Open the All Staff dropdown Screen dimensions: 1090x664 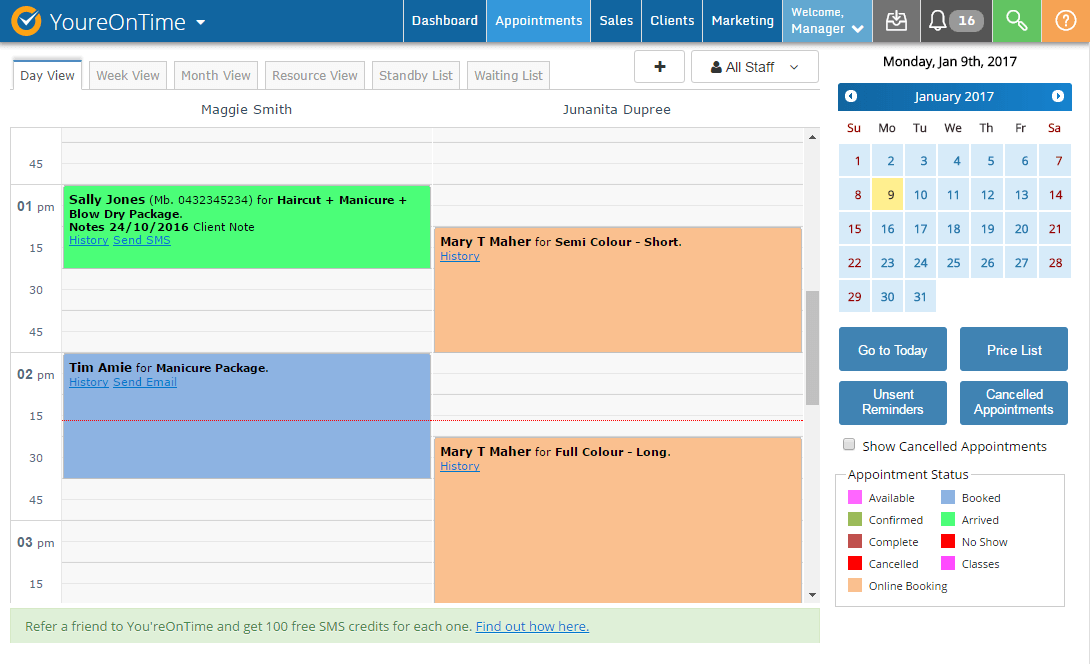754,67
